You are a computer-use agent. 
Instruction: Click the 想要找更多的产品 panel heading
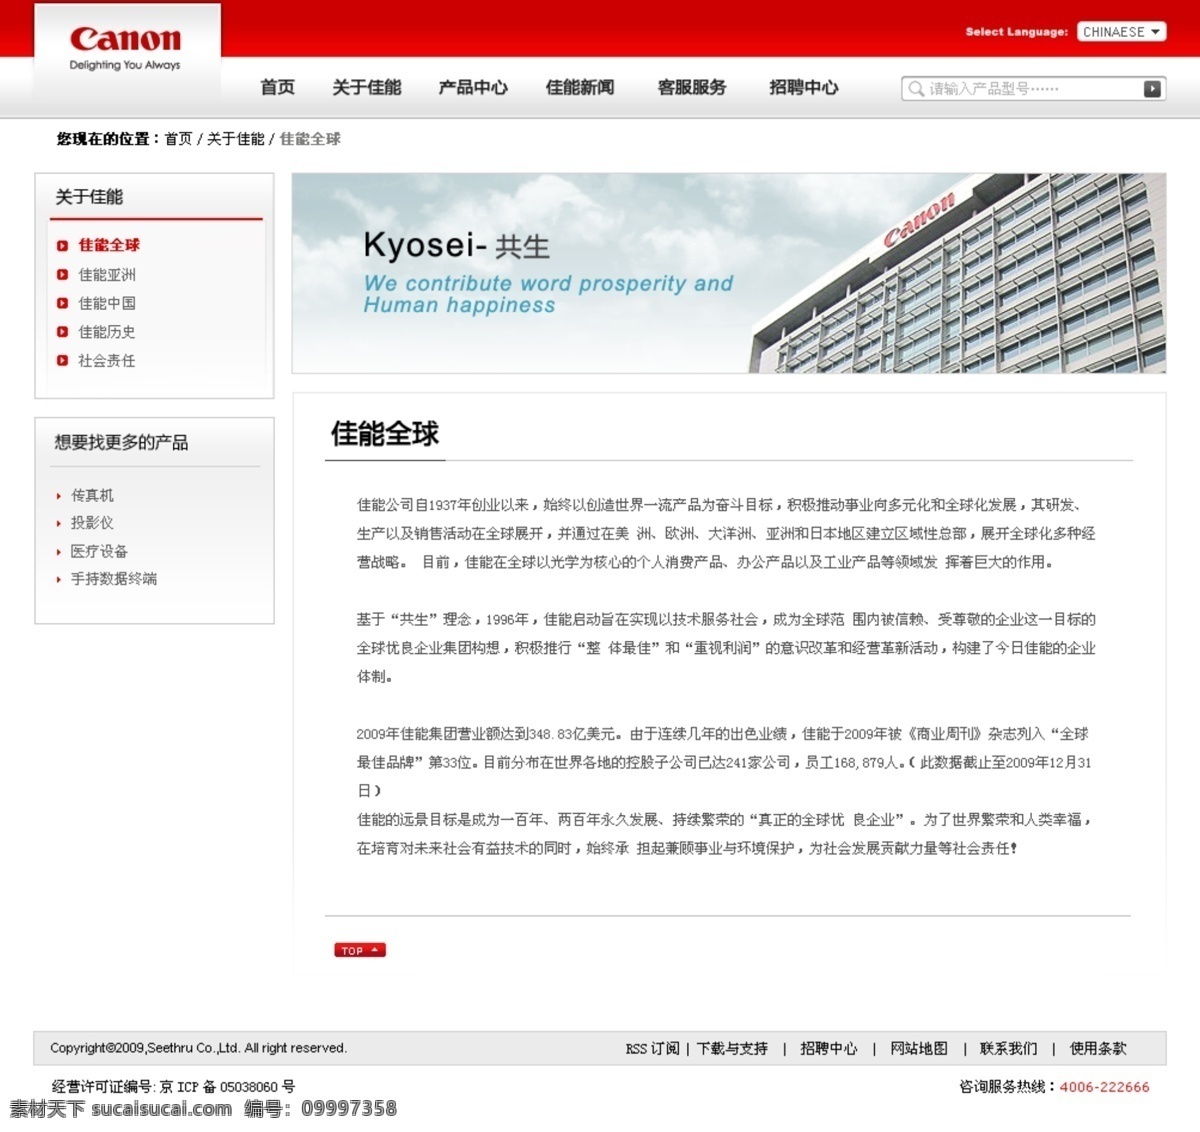[121, 442]
